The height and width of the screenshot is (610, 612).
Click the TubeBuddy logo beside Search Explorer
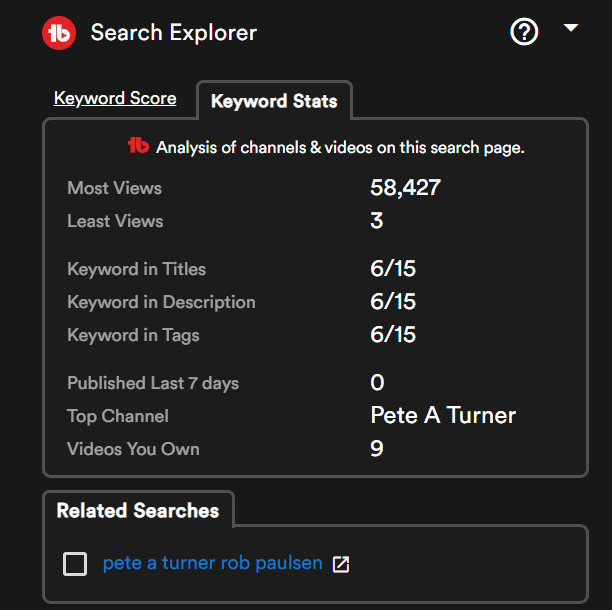[59, 33]
